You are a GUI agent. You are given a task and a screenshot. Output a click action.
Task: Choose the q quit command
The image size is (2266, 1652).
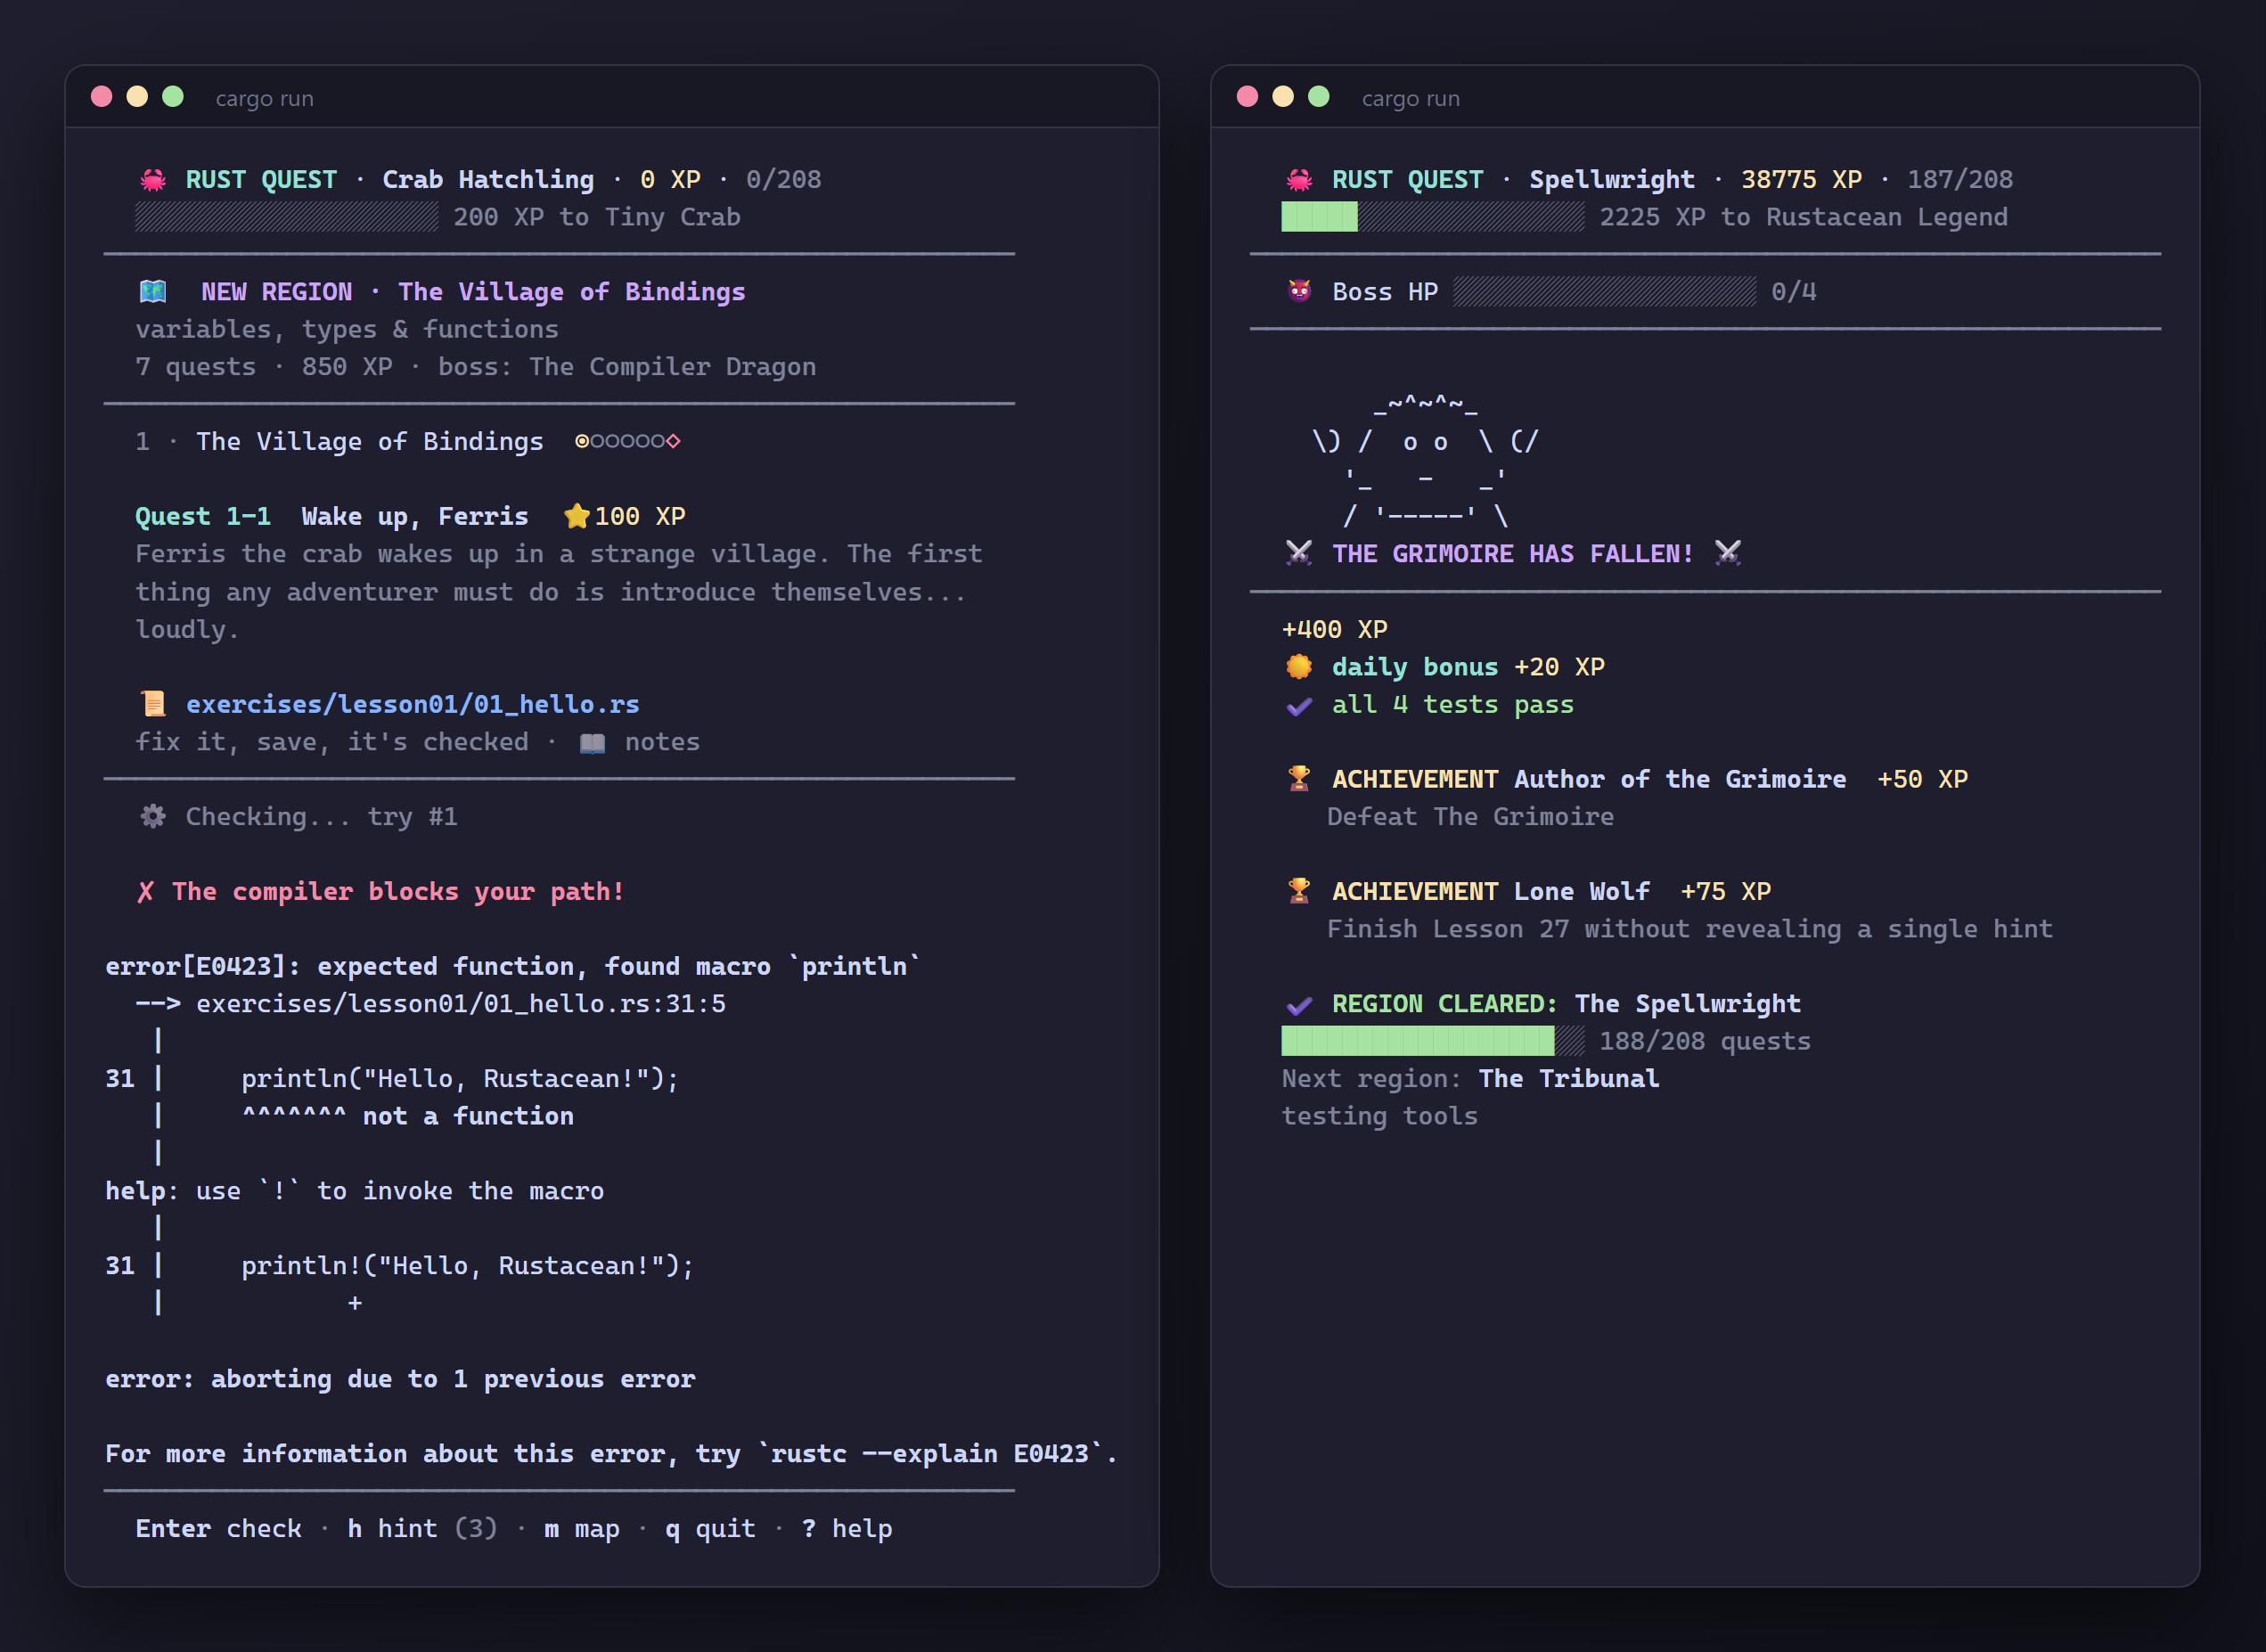point(710,1528)
